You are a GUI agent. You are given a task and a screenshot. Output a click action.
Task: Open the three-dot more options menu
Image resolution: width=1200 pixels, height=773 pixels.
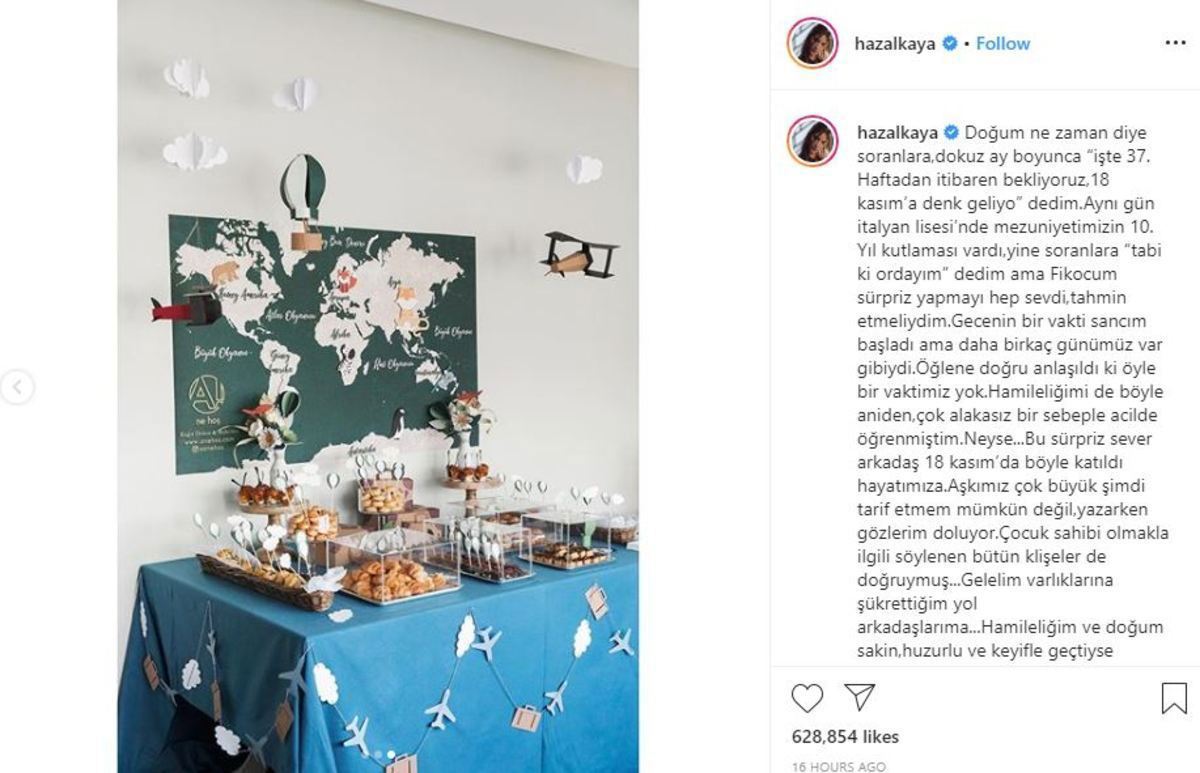1175,43
